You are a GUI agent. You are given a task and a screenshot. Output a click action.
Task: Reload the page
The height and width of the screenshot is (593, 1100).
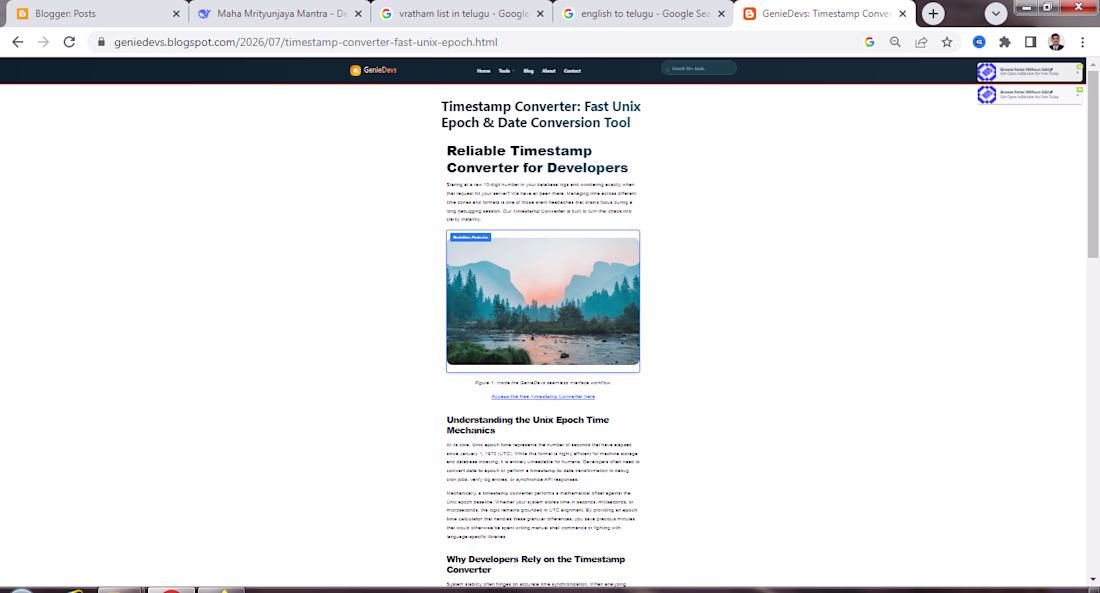point(69,42)
